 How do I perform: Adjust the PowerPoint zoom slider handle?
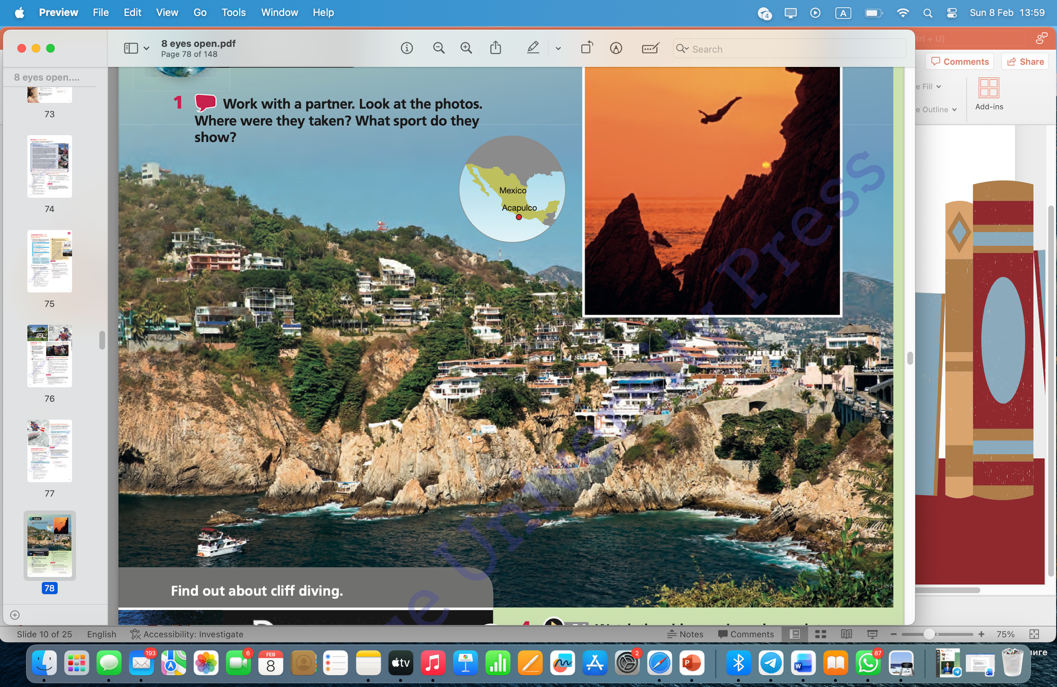(x=930, y=634)
